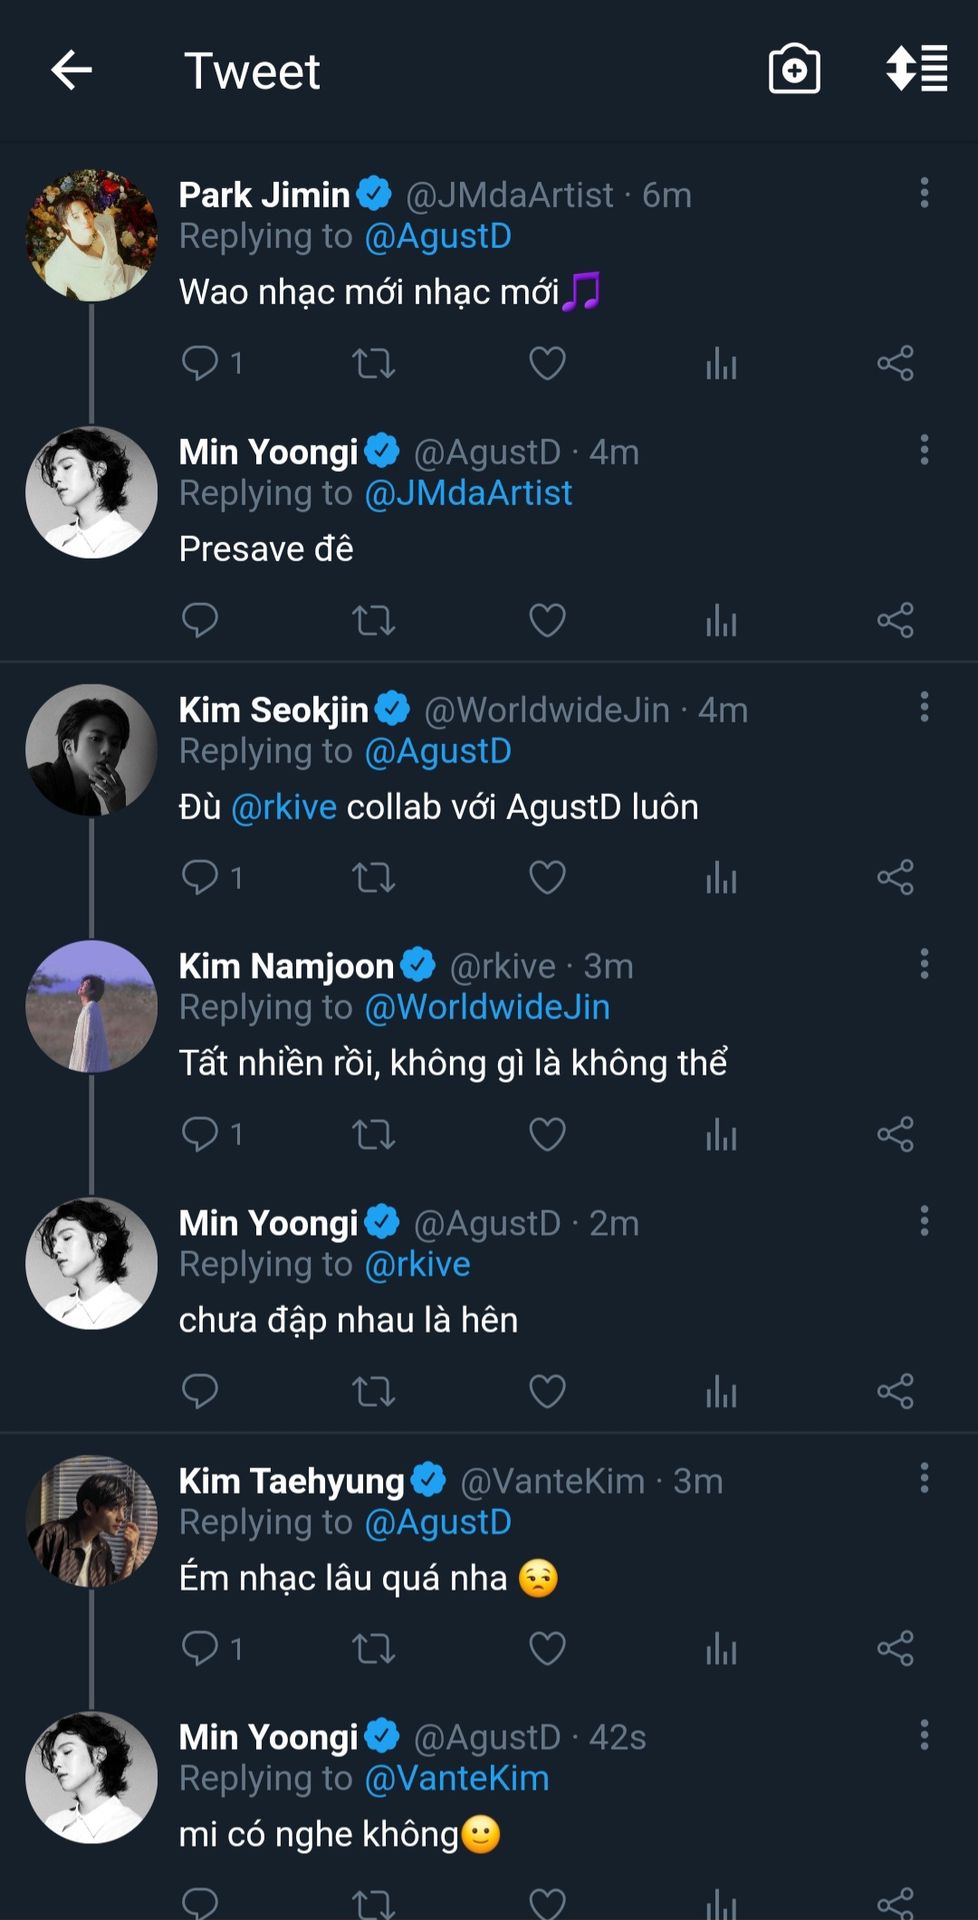Tap the back arrow in the header
The height and width of the screenshot is (1920, 978).
[x=72, y=71]
